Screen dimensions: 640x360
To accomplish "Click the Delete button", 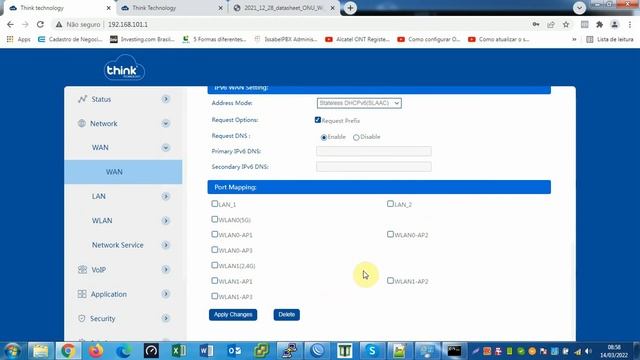I will pos(287,315).
